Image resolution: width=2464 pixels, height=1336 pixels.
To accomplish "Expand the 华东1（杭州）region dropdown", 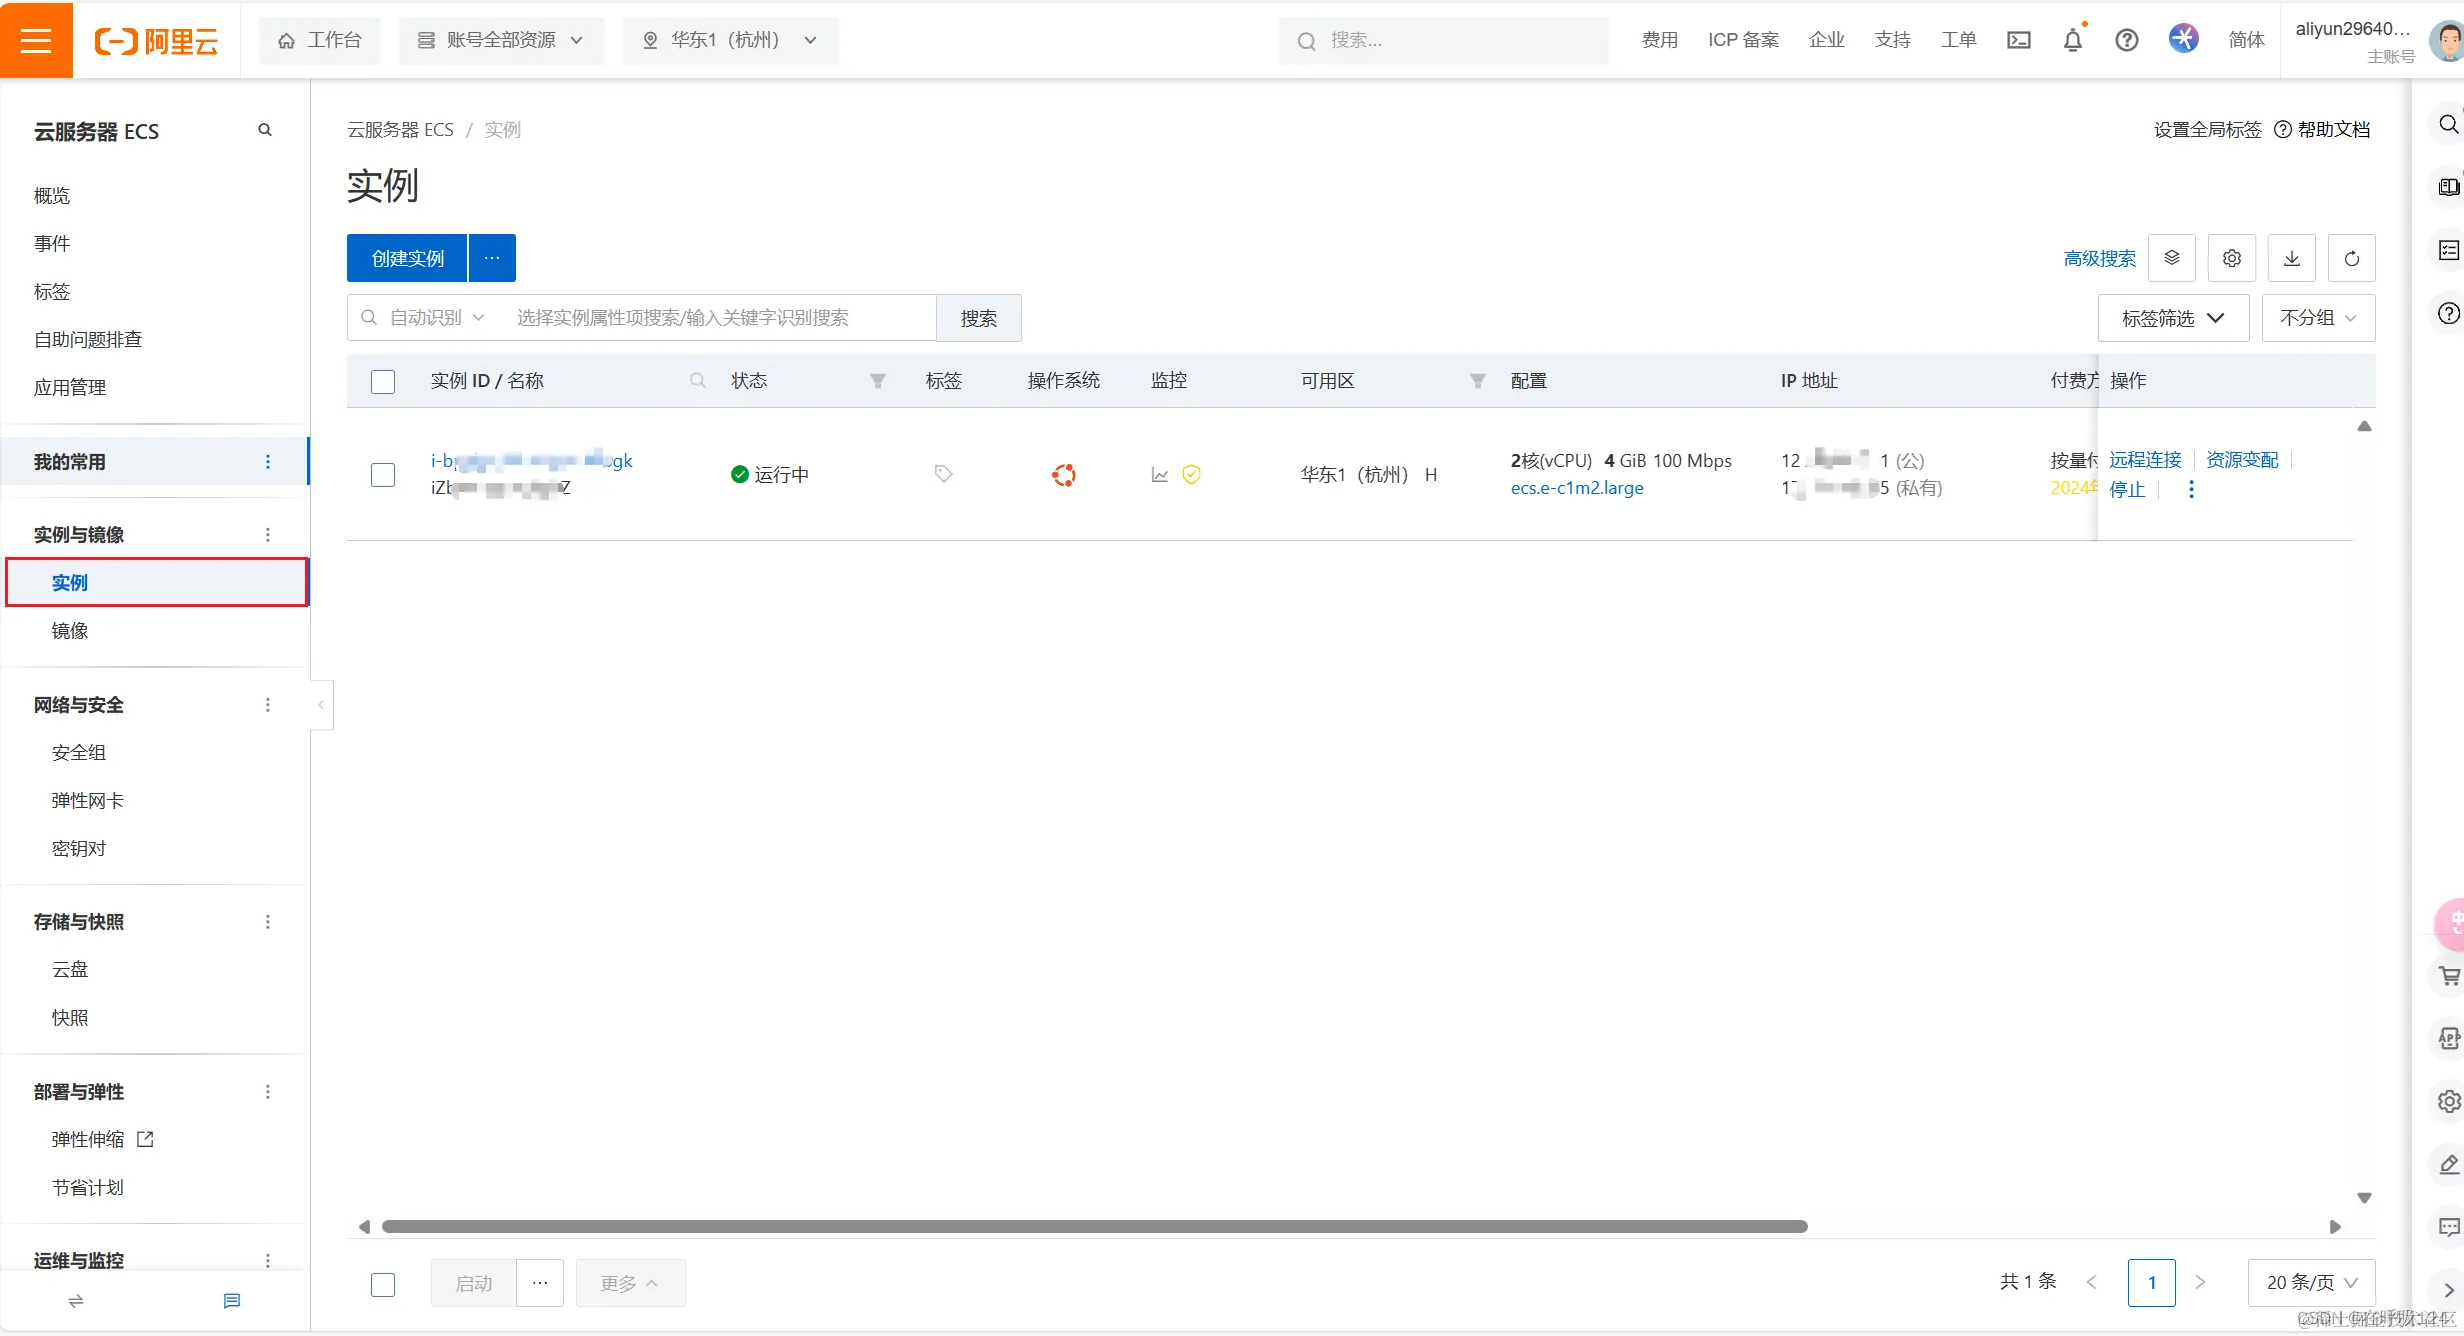I will coord(730,40).
